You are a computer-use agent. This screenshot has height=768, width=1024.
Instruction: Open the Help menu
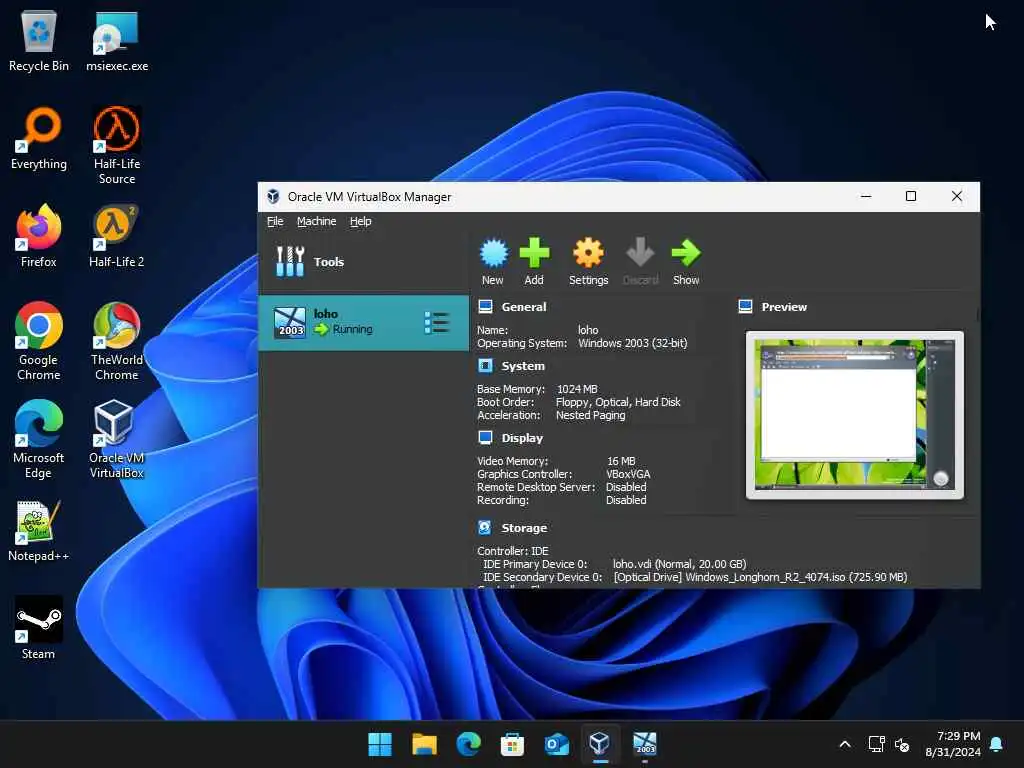pyautogui.click(x=360, y=221)
